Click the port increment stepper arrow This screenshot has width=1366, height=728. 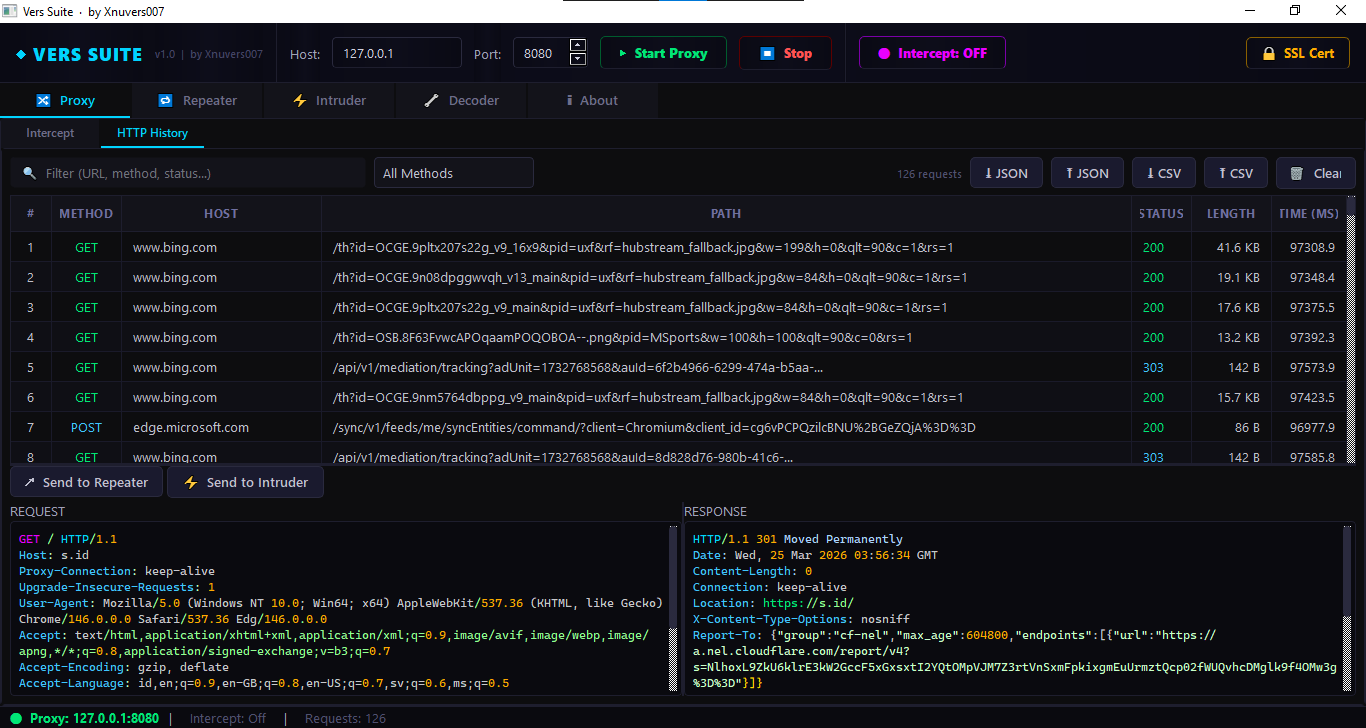577,46
